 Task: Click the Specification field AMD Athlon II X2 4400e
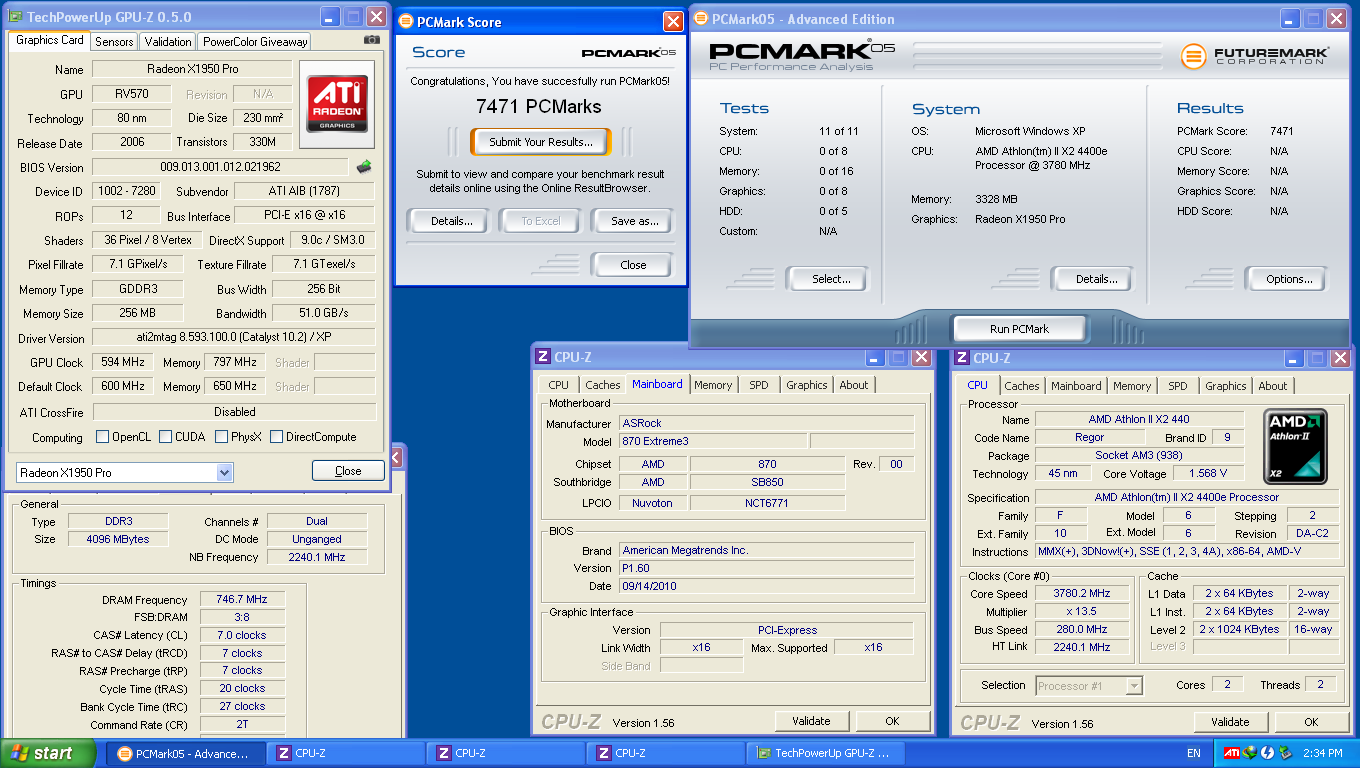[x=1186, y=497]
